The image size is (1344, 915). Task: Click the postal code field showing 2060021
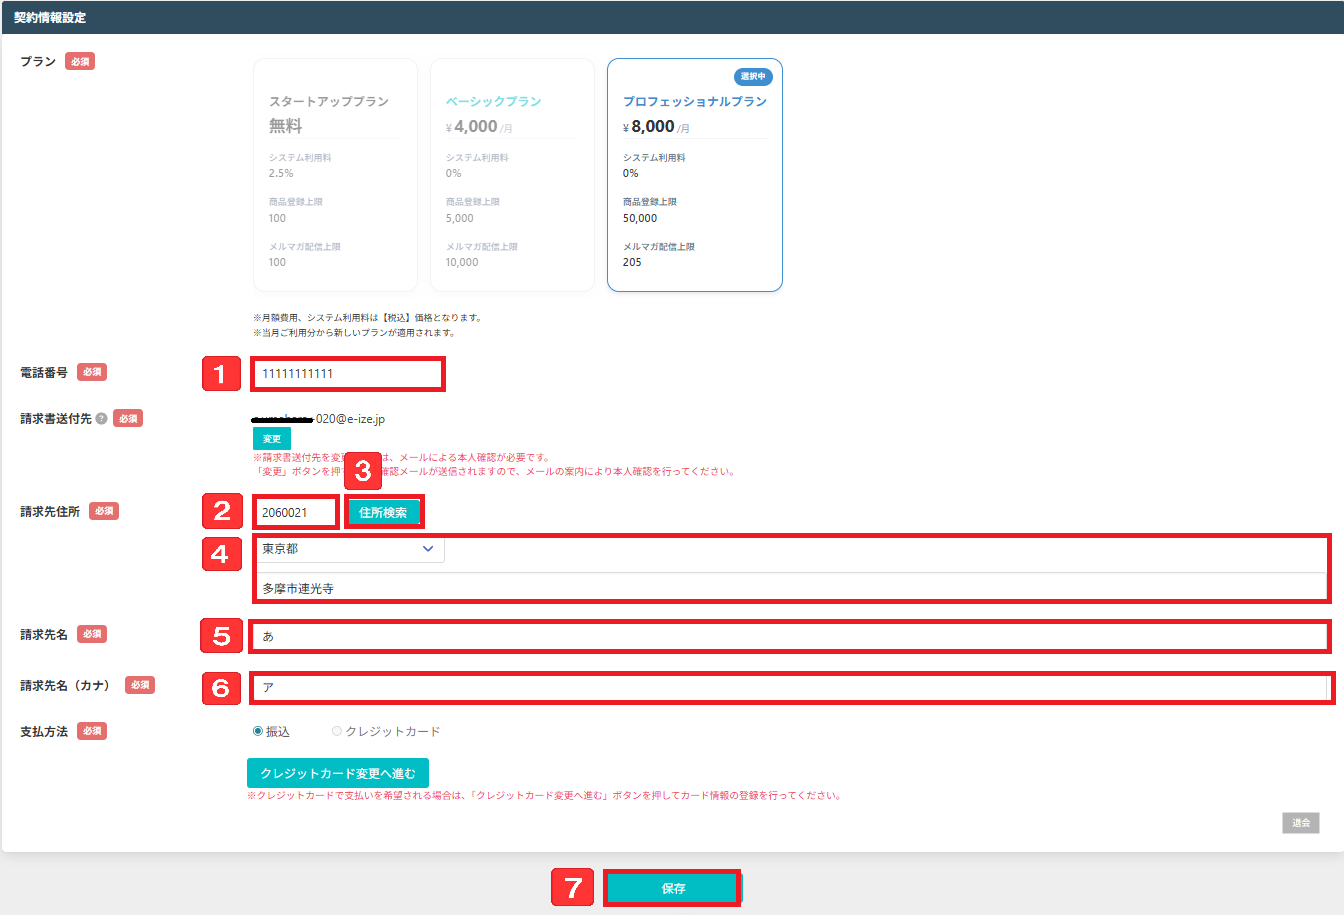[x=295, y=512]
